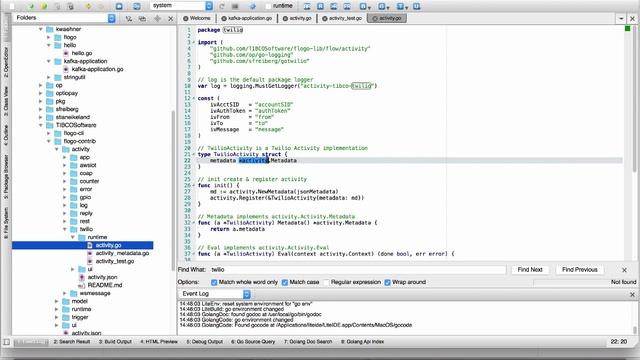Collapse the kwaehner folder

tap(41, 29)
